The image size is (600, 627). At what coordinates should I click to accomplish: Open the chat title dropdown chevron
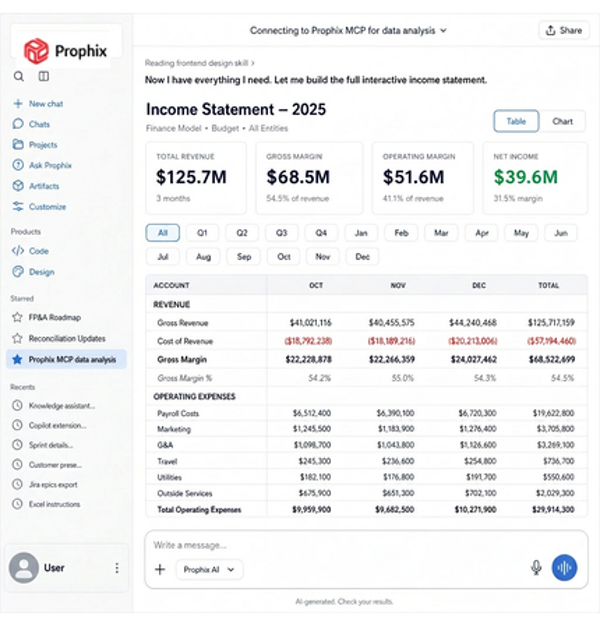coord(443,30)
